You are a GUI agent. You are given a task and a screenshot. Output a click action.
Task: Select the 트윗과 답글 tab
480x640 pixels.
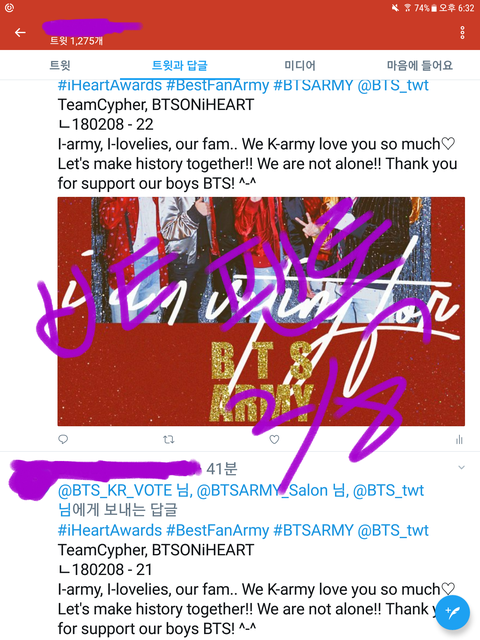180,65
